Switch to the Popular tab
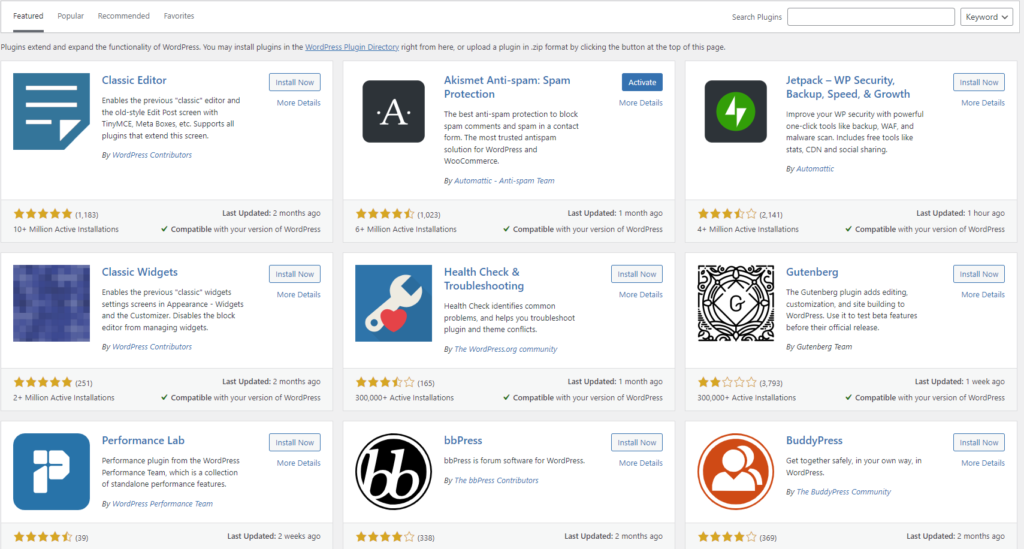 (x=71, y=16)
